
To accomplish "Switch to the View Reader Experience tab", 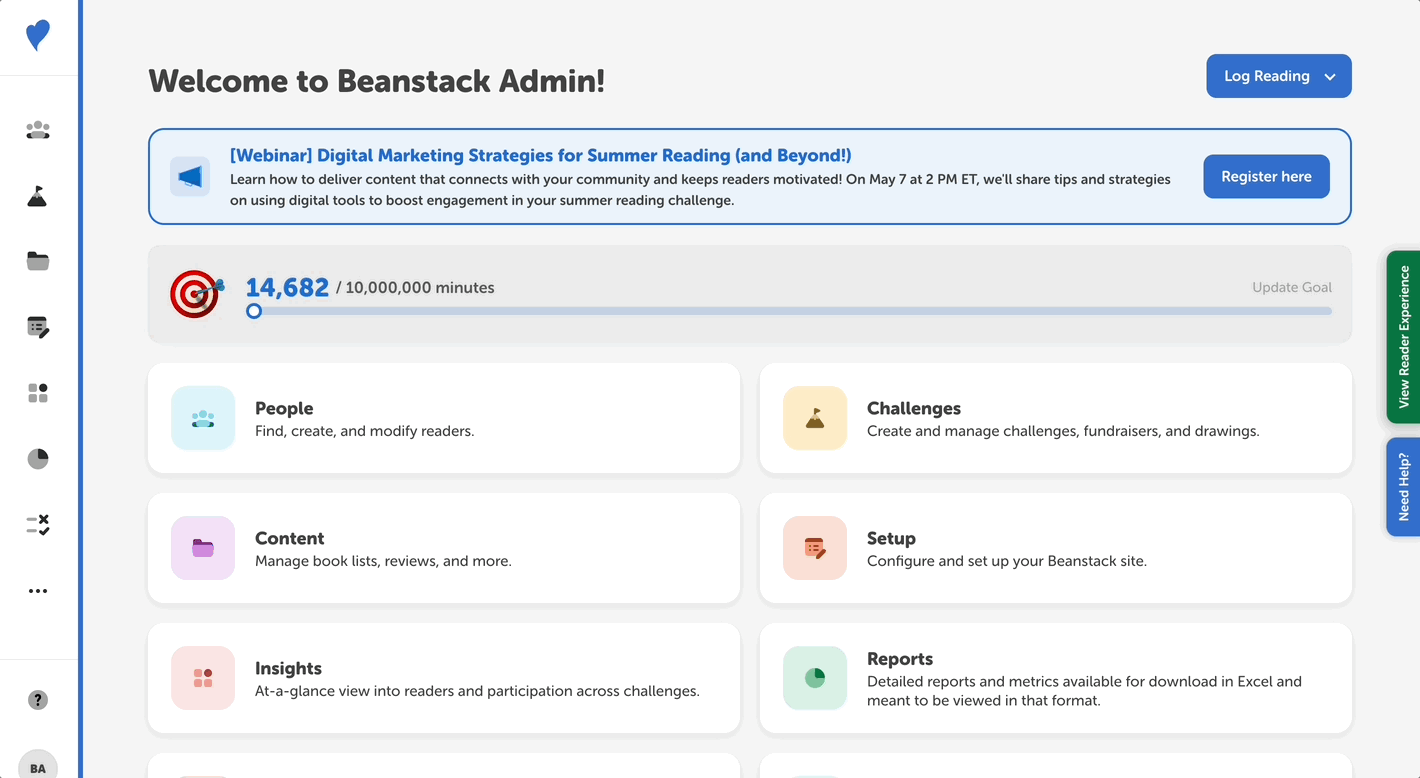I will pos(1404,338).
